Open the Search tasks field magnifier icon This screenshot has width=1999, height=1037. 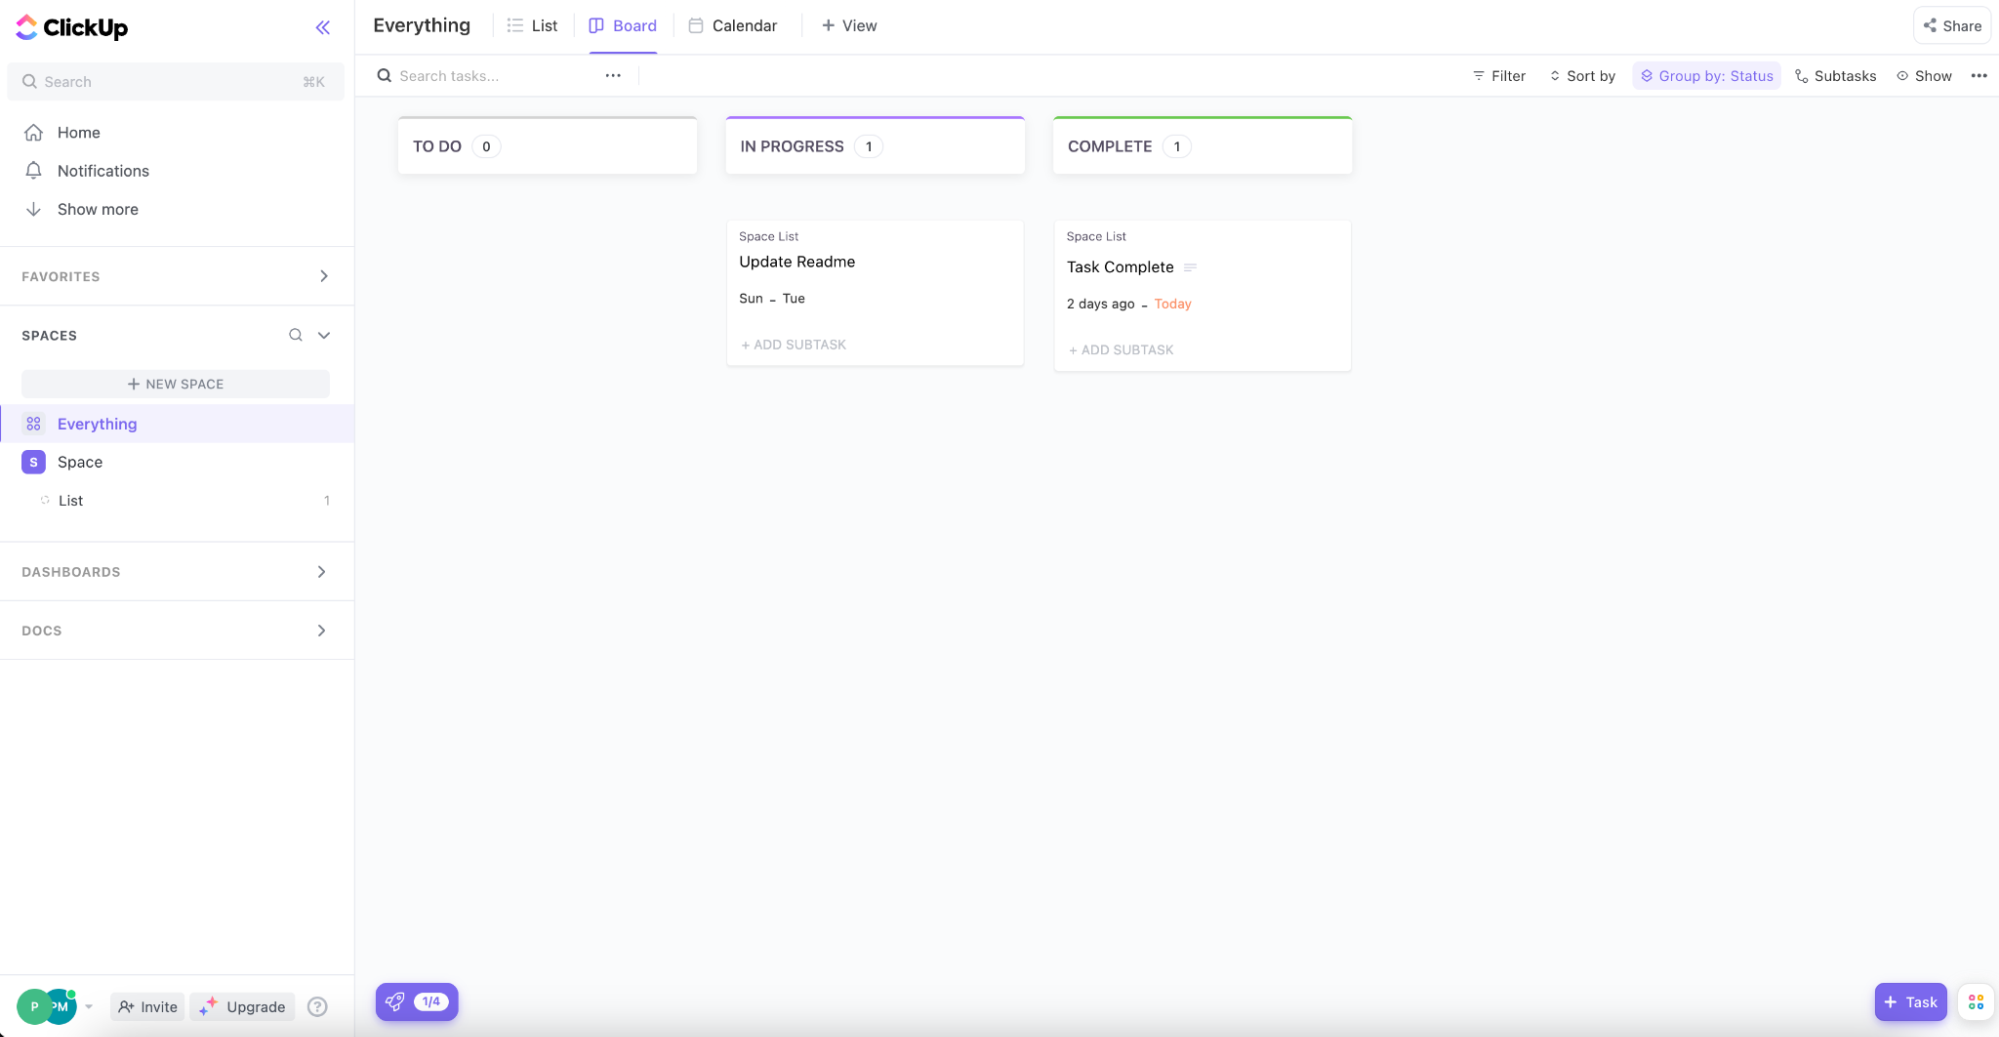coord(384,75)
